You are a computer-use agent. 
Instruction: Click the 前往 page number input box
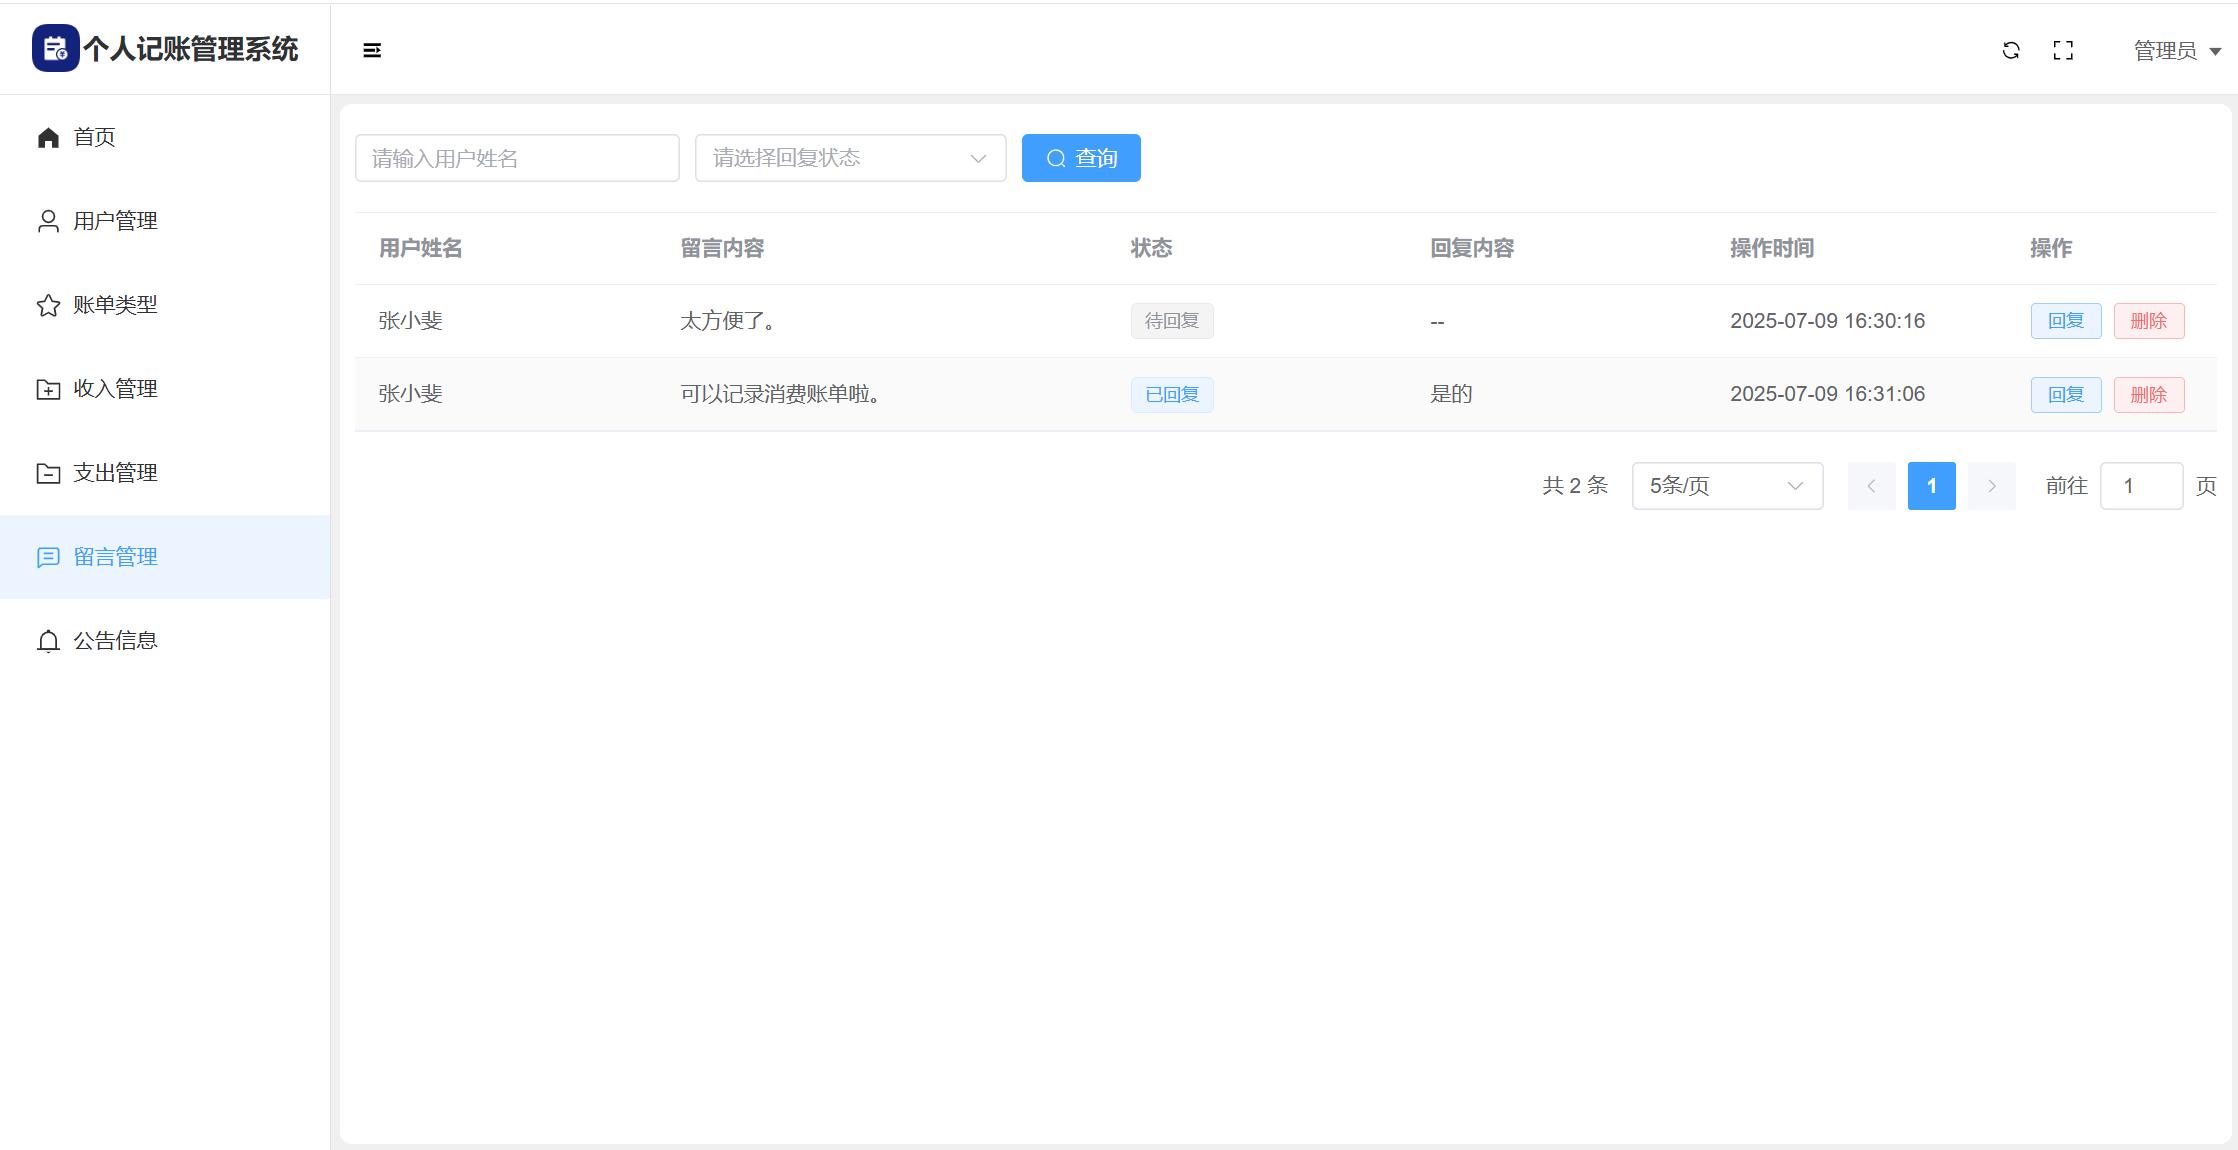2141,486
